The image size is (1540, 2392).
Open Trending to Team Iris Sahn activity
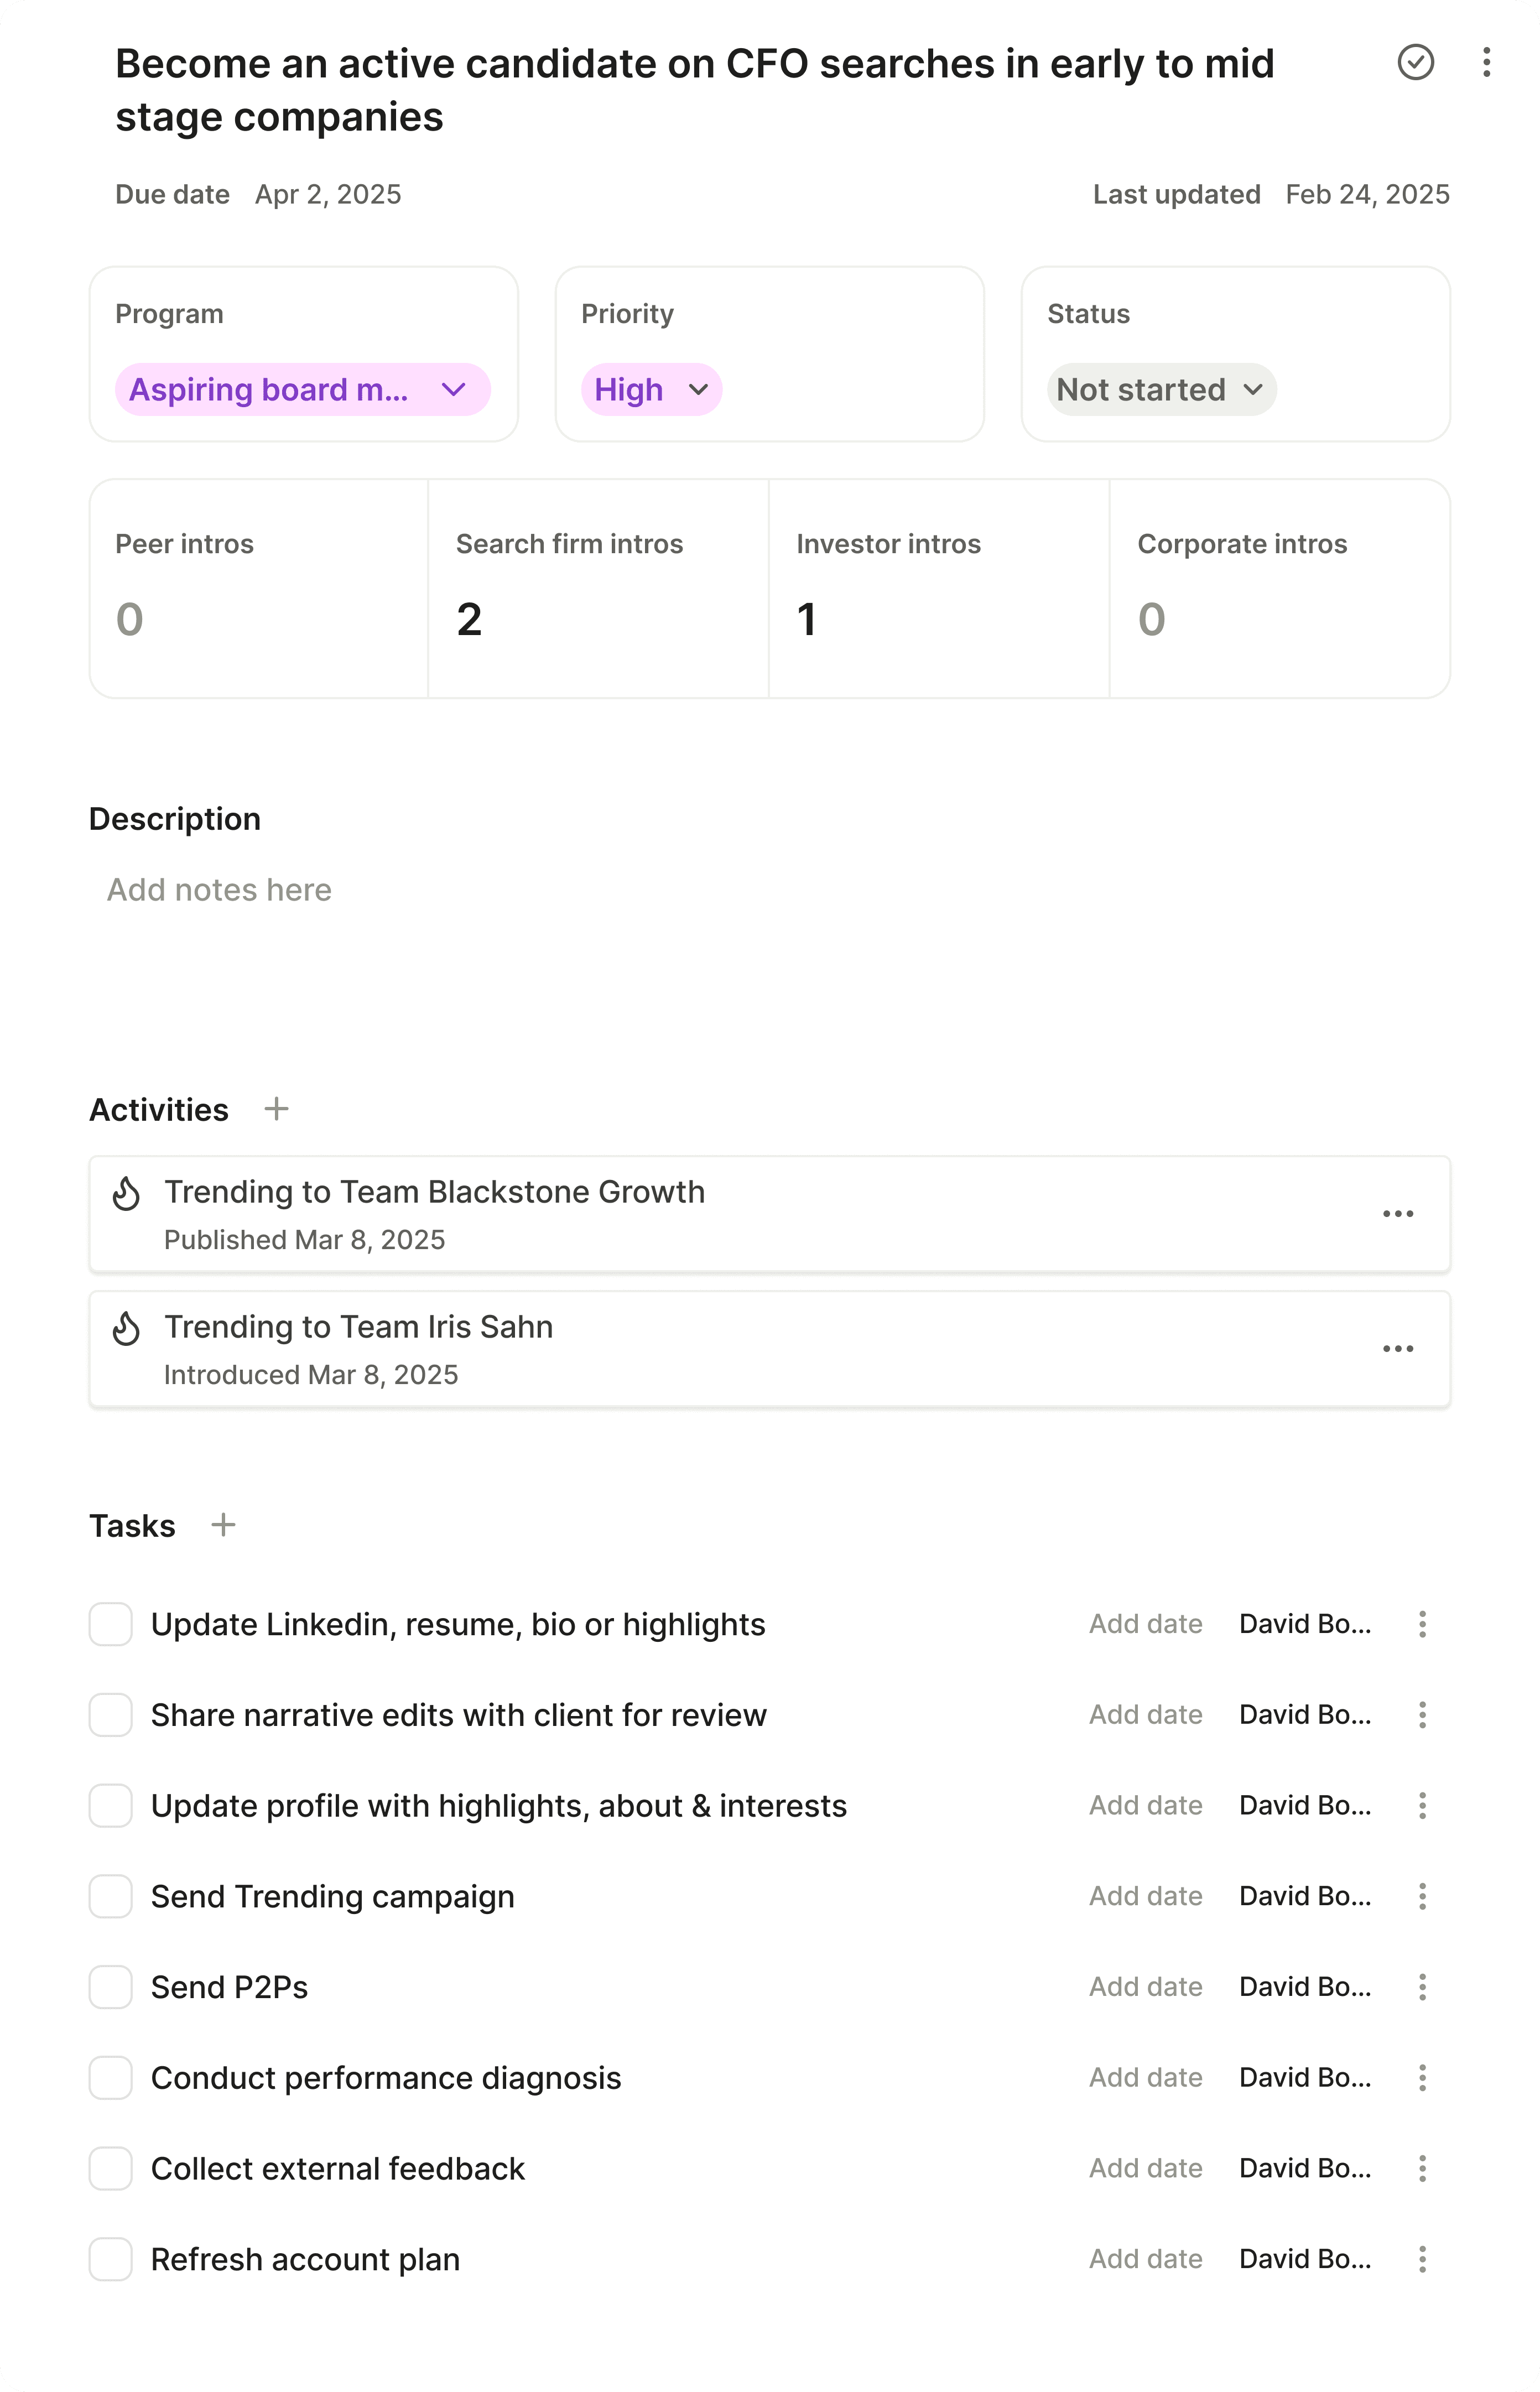358,1327
